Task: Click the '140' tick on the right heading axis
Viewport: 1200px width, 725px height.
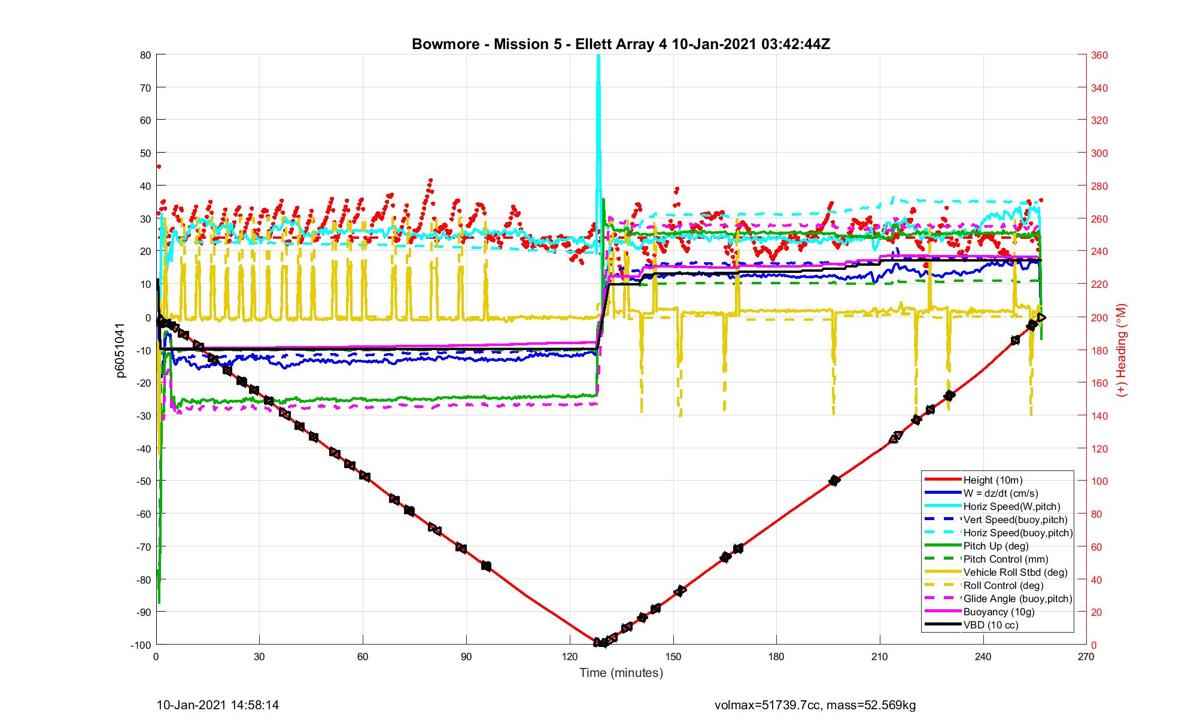Action: (1099, 416)
